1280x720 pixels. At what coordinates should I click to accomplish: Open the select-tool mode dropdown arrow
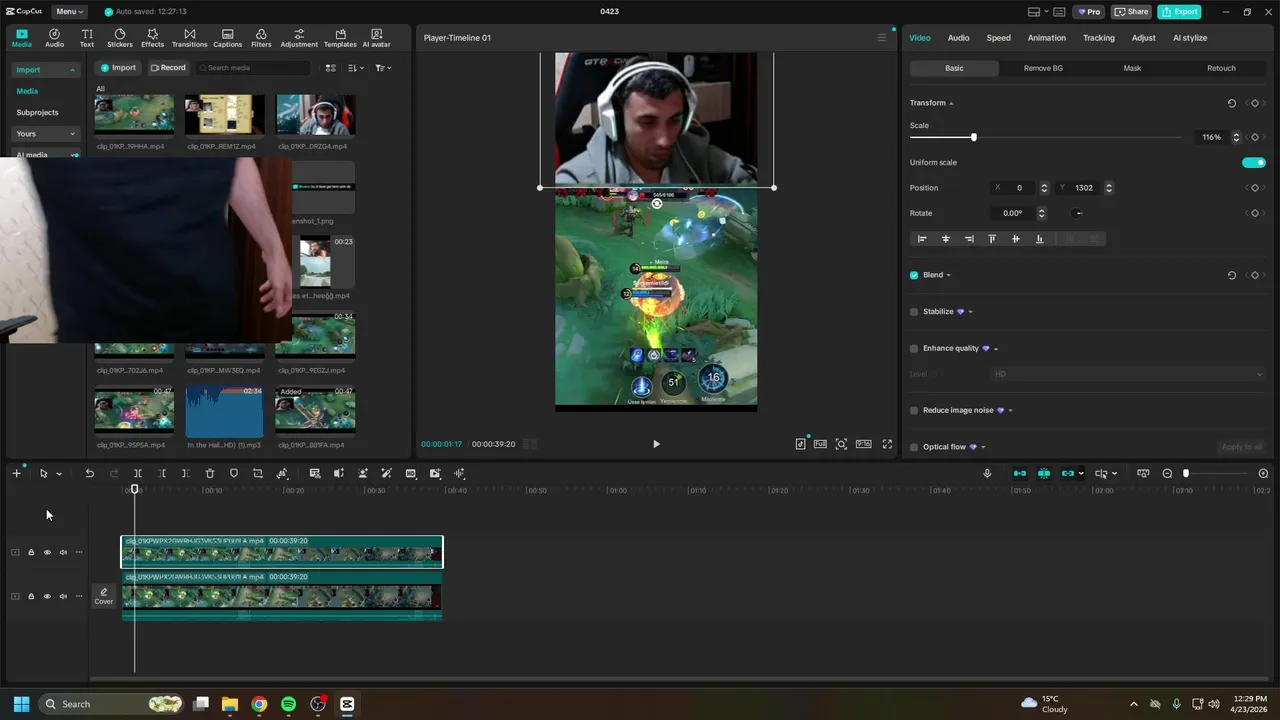click(x=59, y=474)
